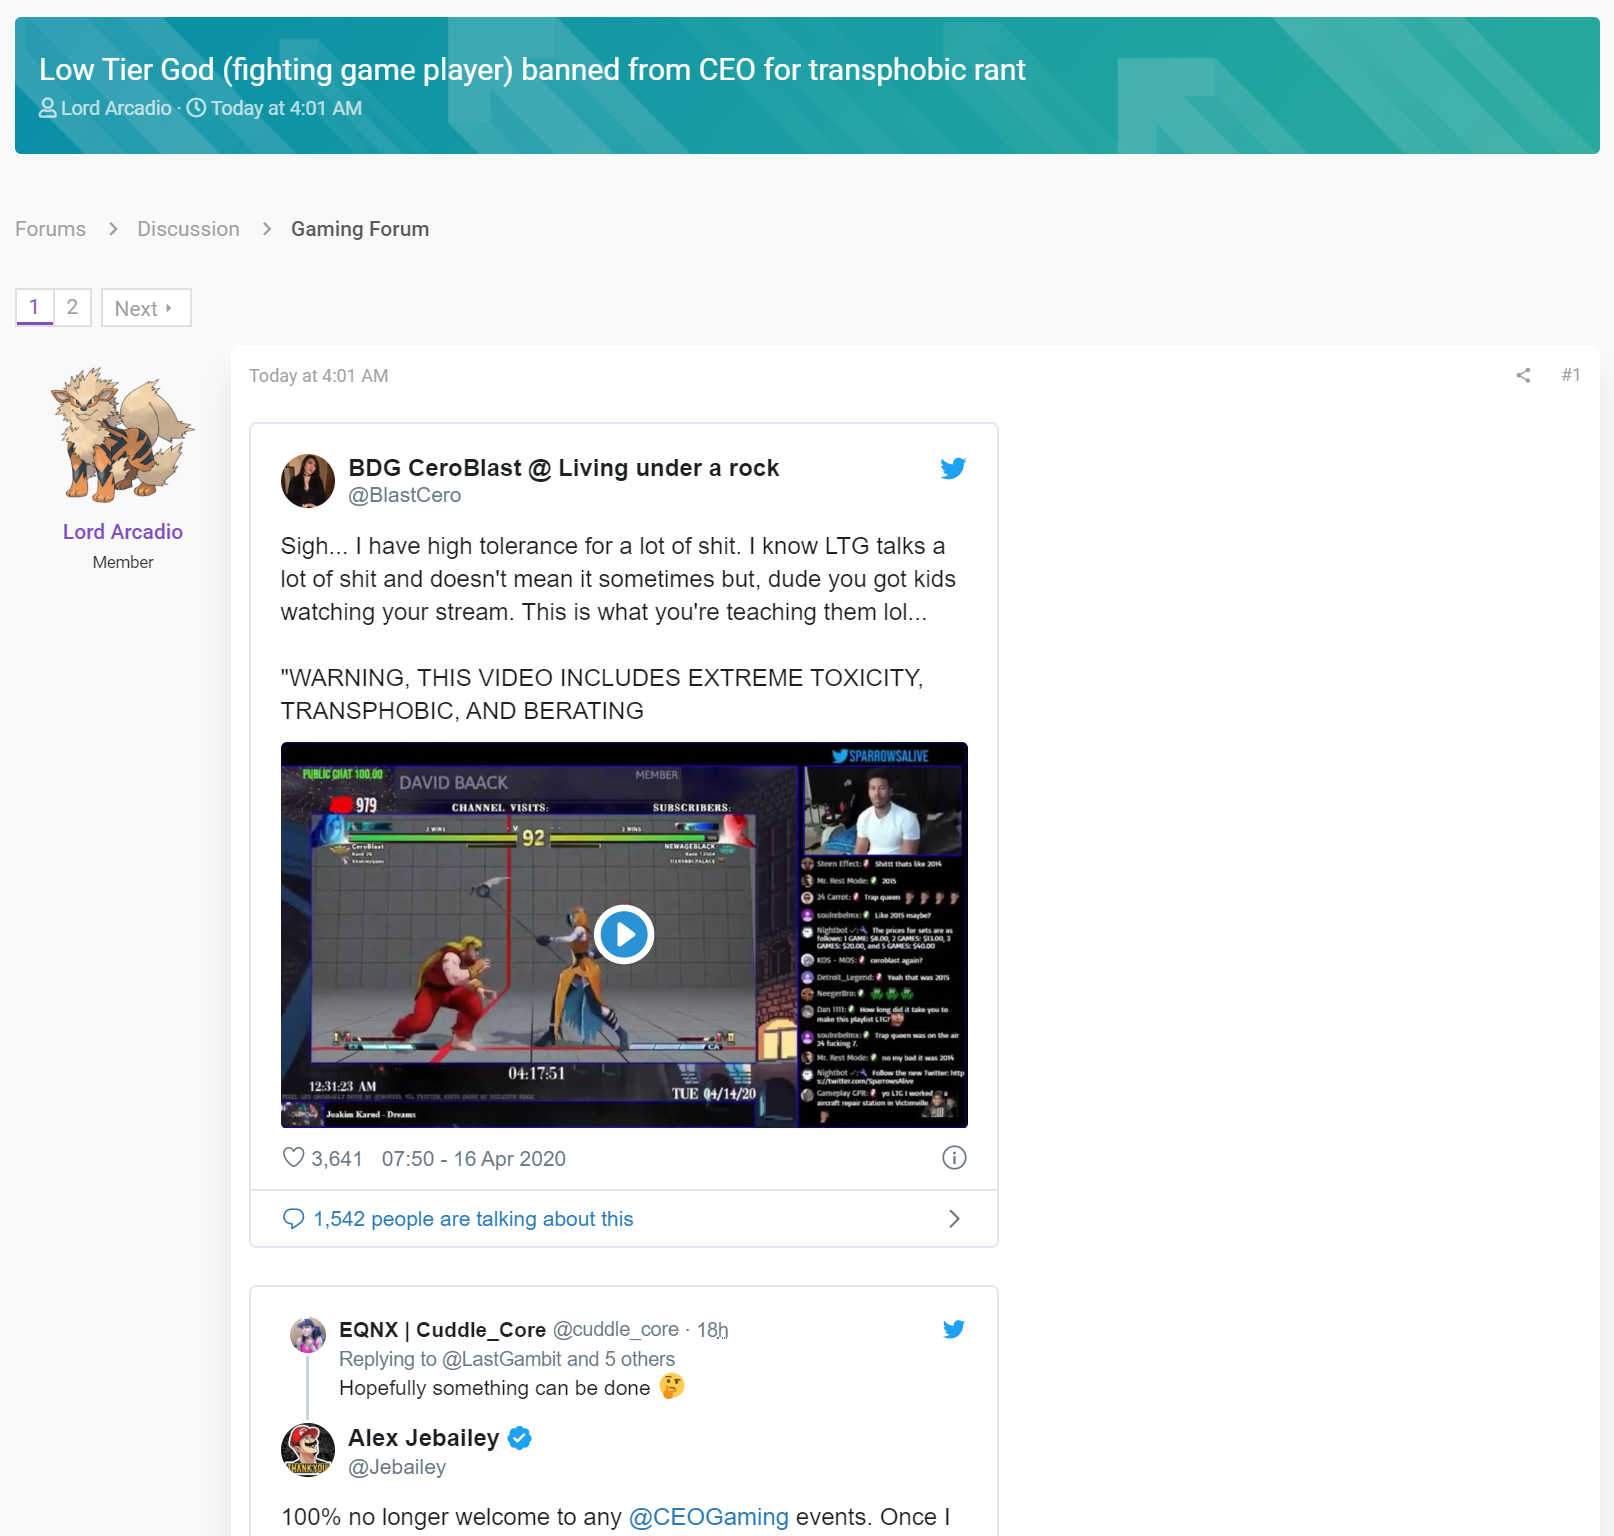The height and width of the screenshot is (1536, 1614).
Task: Open the Forums breadcrumb link
Action: [50, 229]
